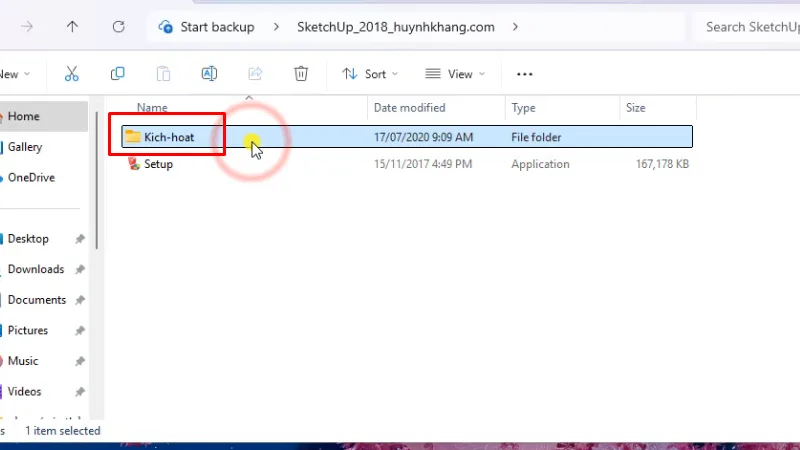Click the SketchUp_2018_huynhkhang.com breadcrumb
The height and width of the screenshot is (450, 800).
(x=395, y=27)
